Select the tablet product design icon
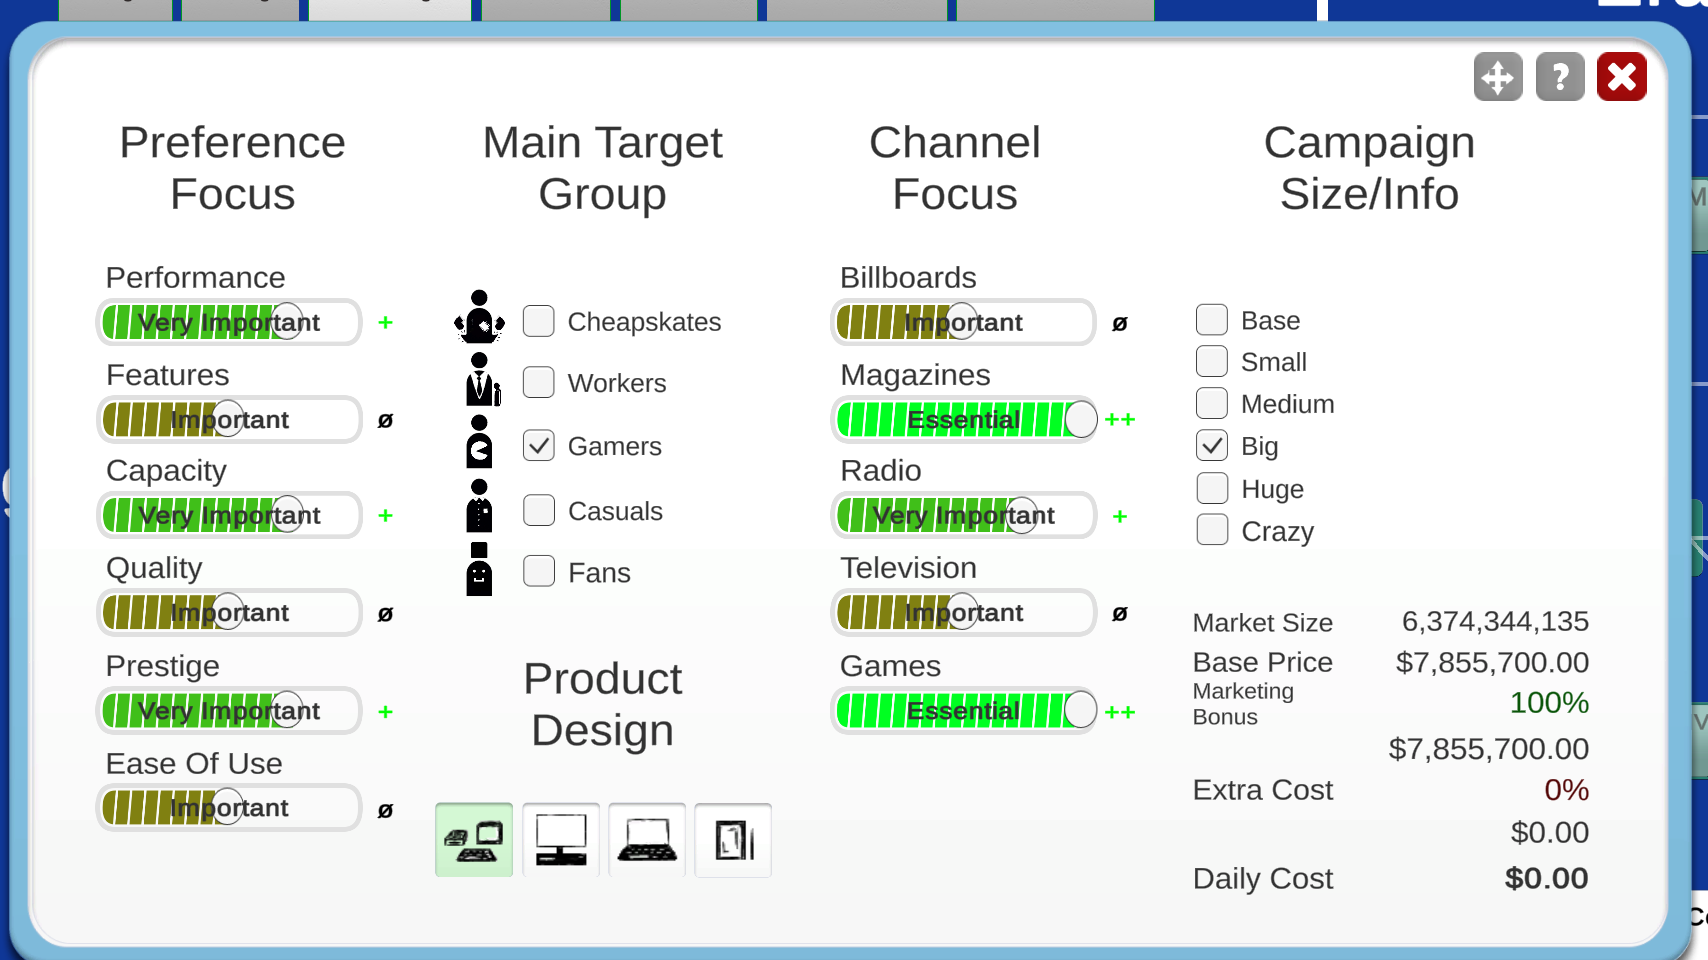Screen dimensions: 1708x960 (733, 840)
